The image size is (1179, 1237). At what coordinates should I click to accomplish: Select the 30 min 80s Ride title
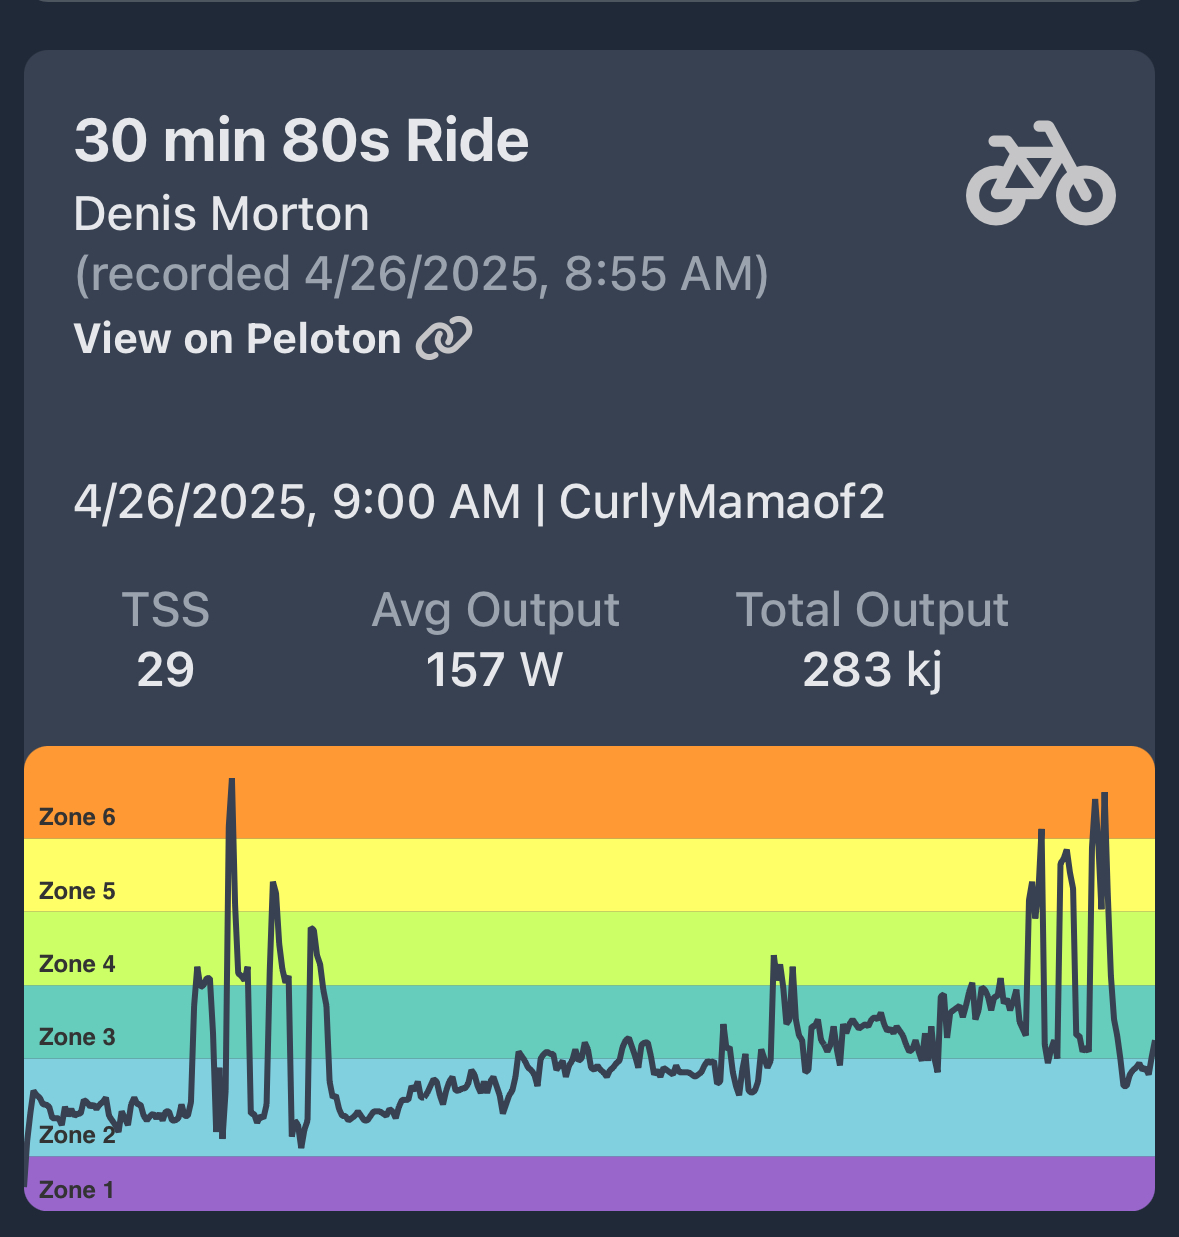(301, 140)
